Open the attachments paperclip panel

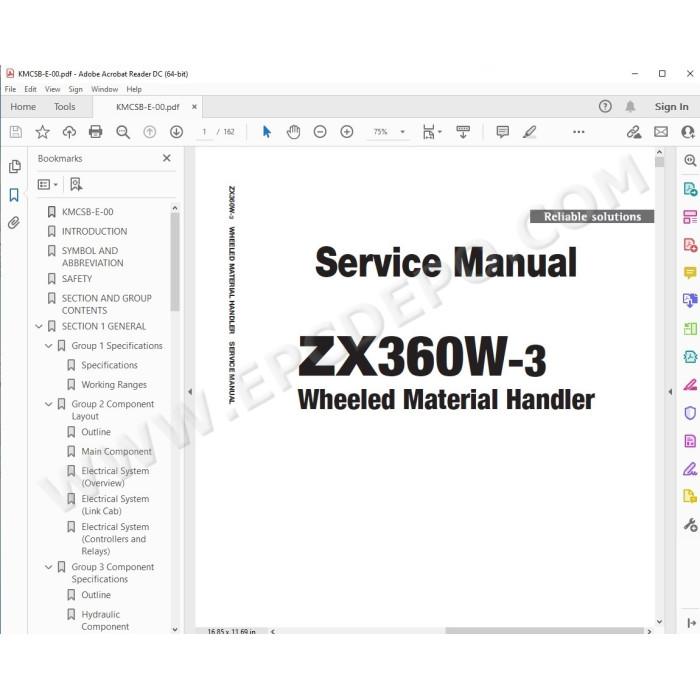(14, 222)
